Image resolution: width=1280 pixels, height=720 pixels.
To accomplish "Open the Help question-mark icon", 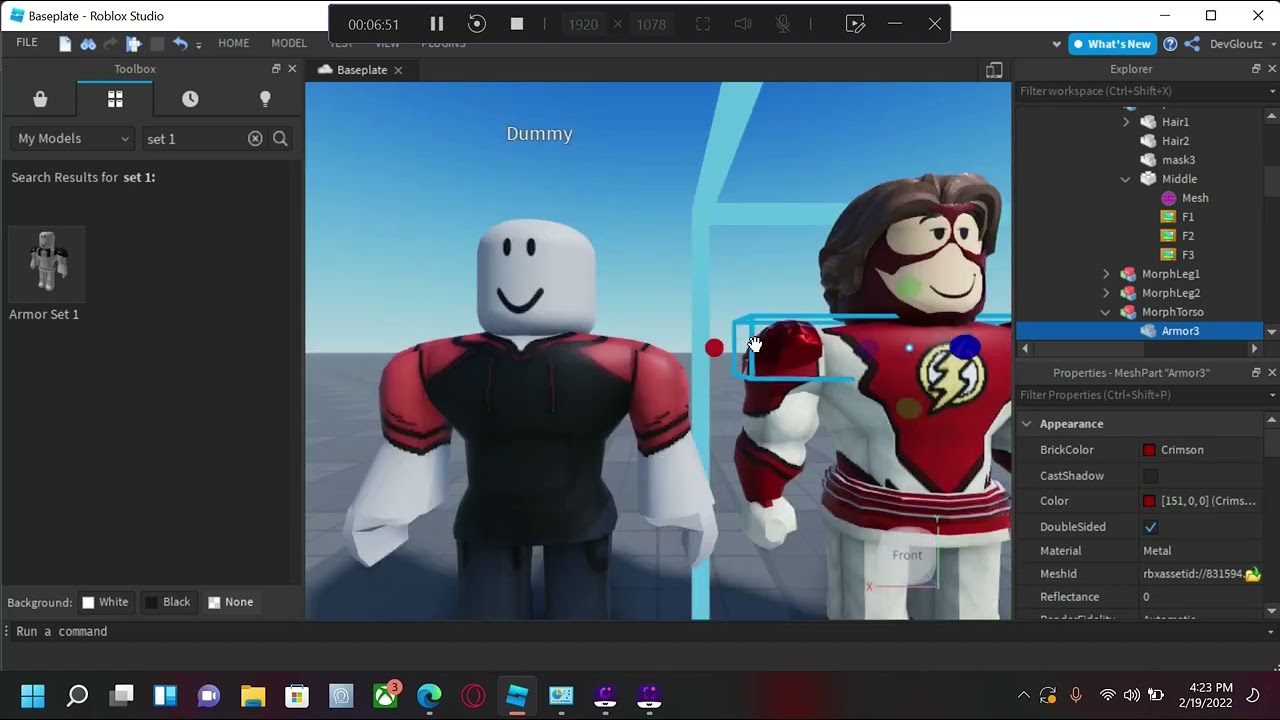I will [x=1170, y=44].
